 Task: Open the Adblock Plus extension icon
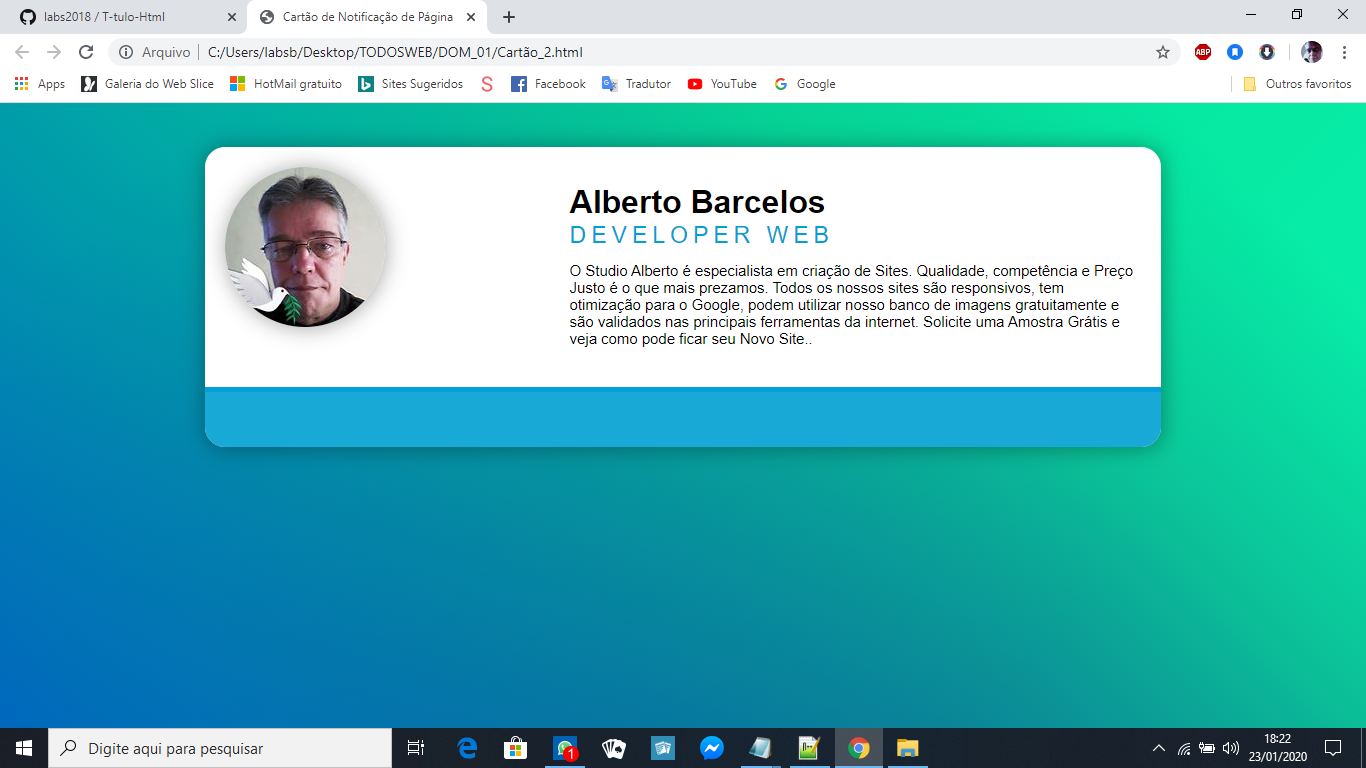(x=1203, y=52)
